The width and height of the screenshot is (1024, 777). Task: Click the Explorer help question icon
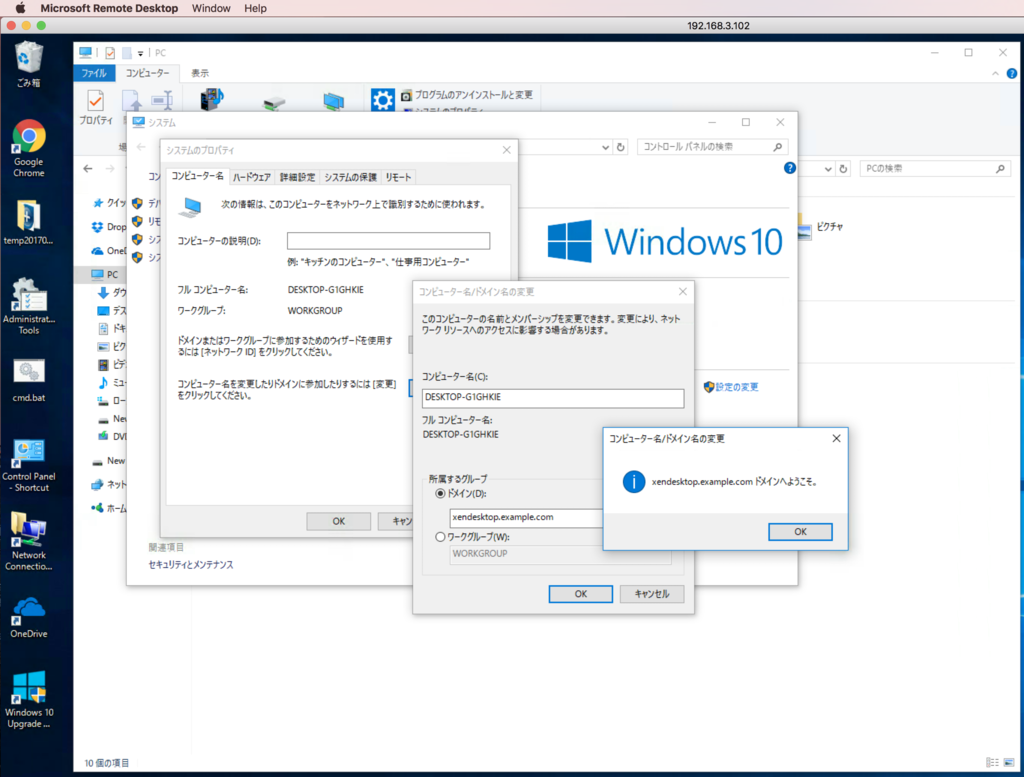pyautogui.click(x=1012, y=73)
